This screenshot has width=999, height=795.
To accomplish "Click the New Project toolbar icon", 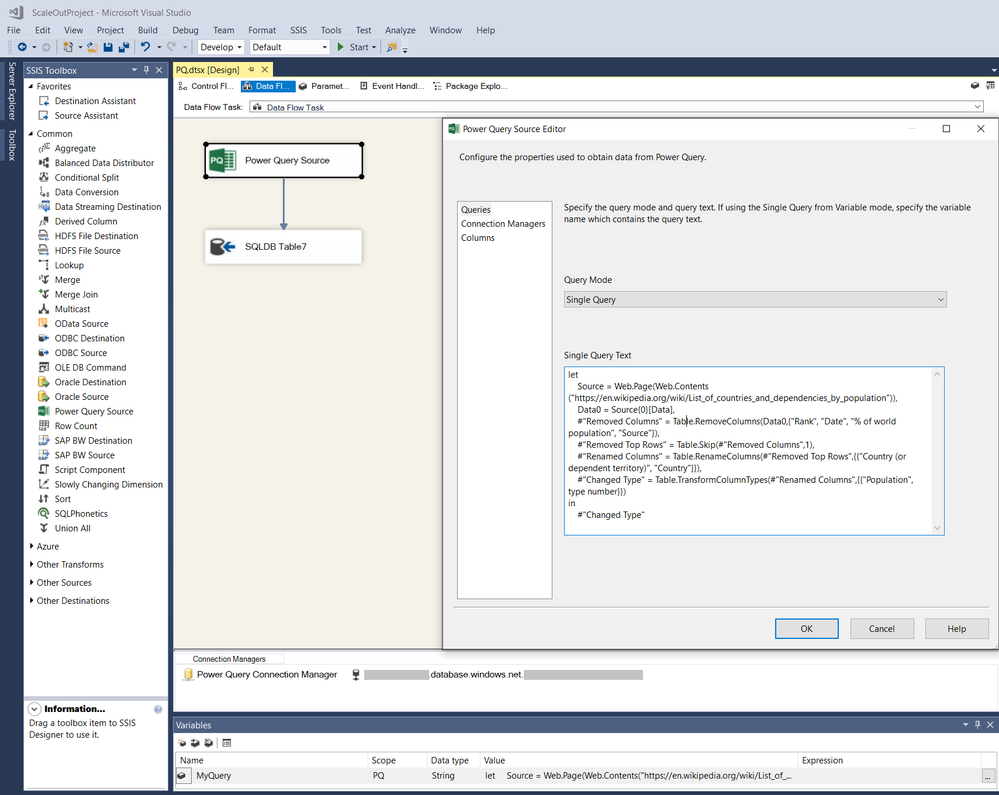I will click(x=68, y=47).
